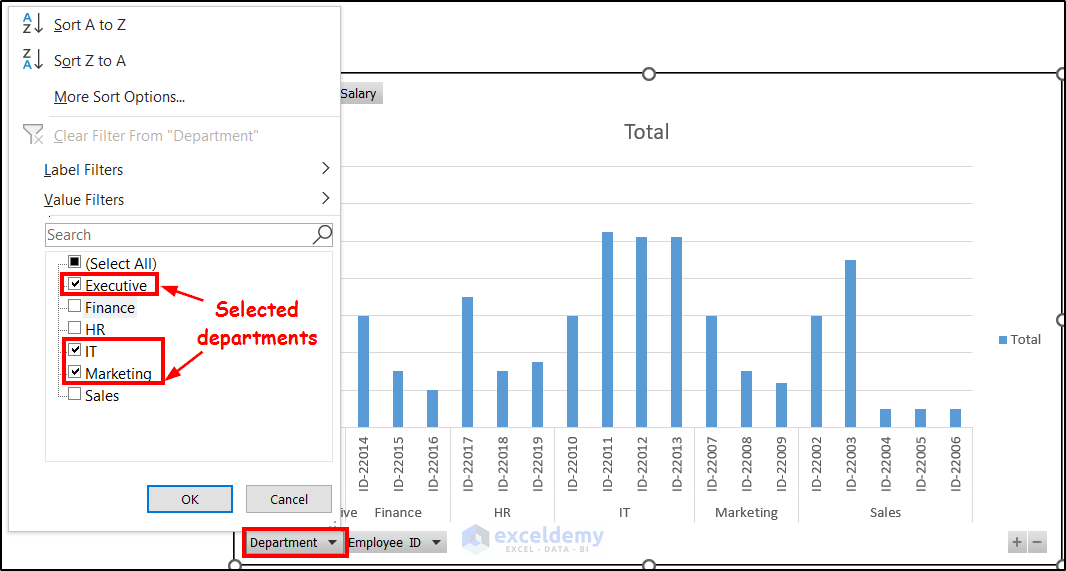Click the ID-22014 axis label

364,464
